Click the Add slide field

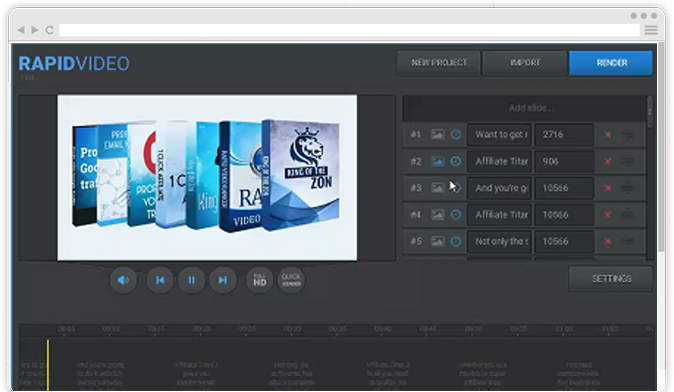pyautogui.click(x=524, y=108)
